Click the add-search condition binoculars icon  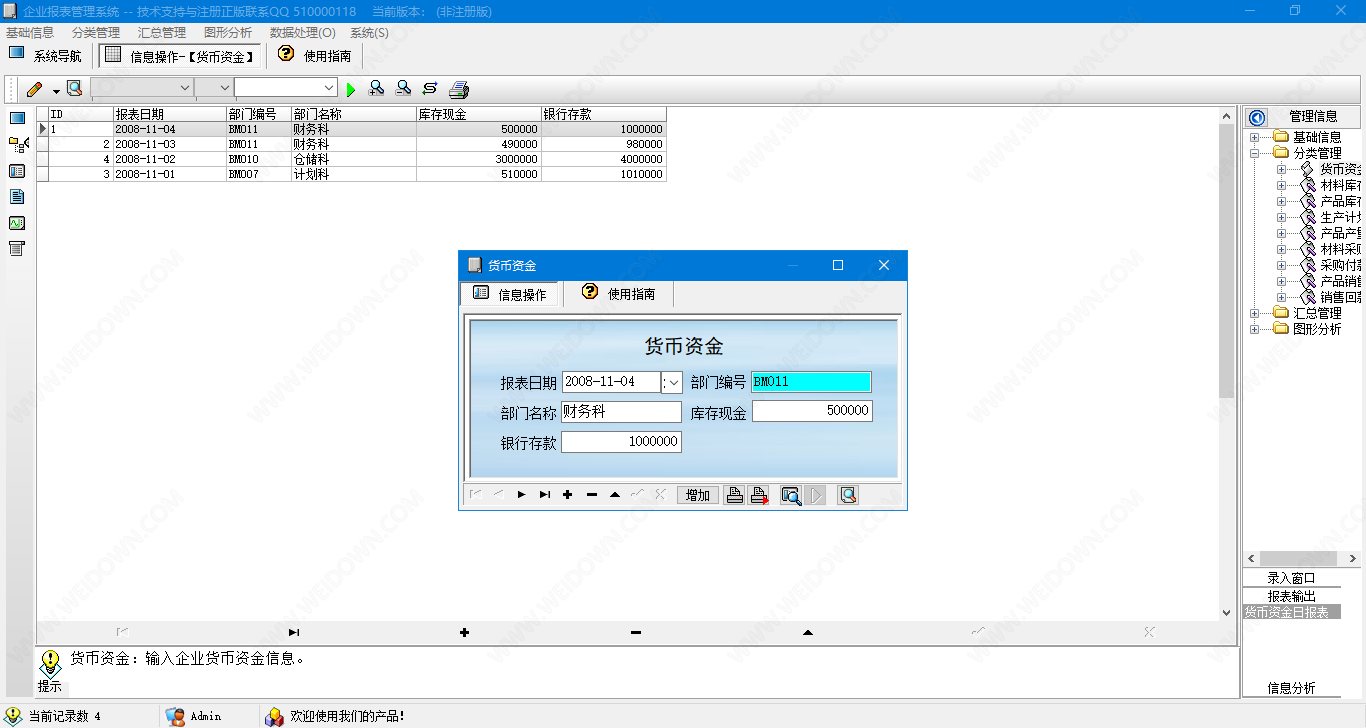[376, 88]
